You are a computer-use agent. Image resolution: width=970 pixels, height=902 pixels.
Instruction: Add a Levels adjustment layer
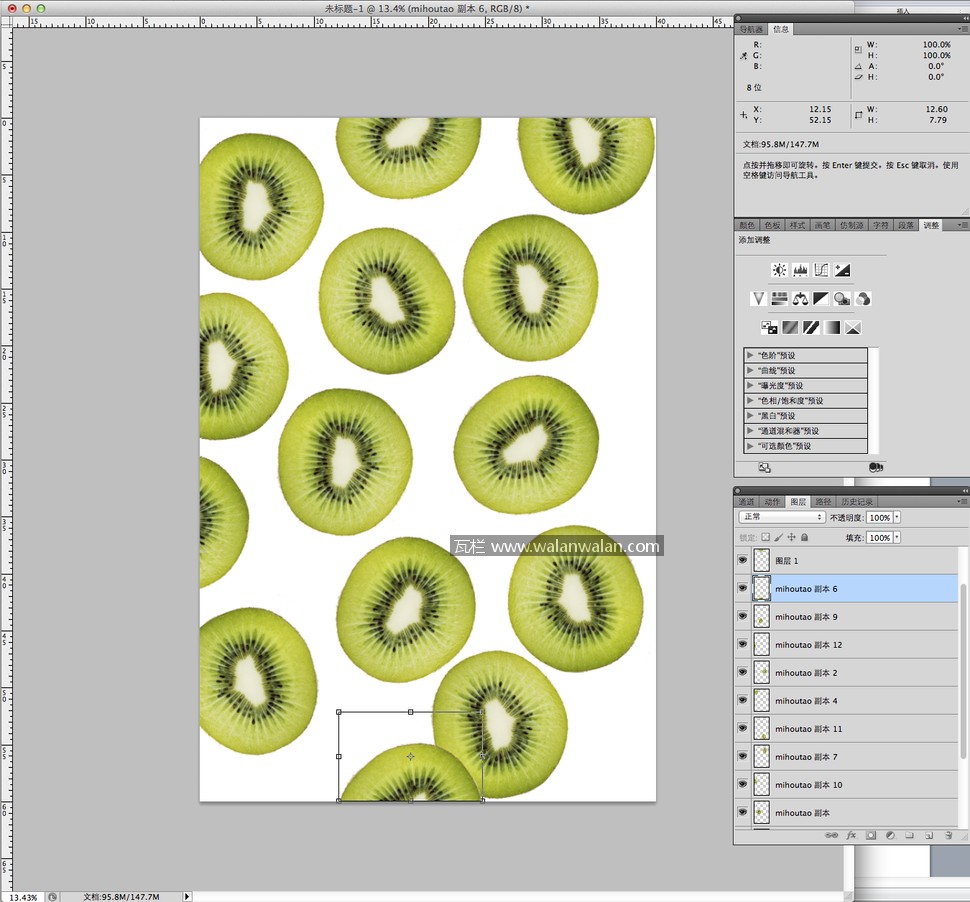(800, 270)
